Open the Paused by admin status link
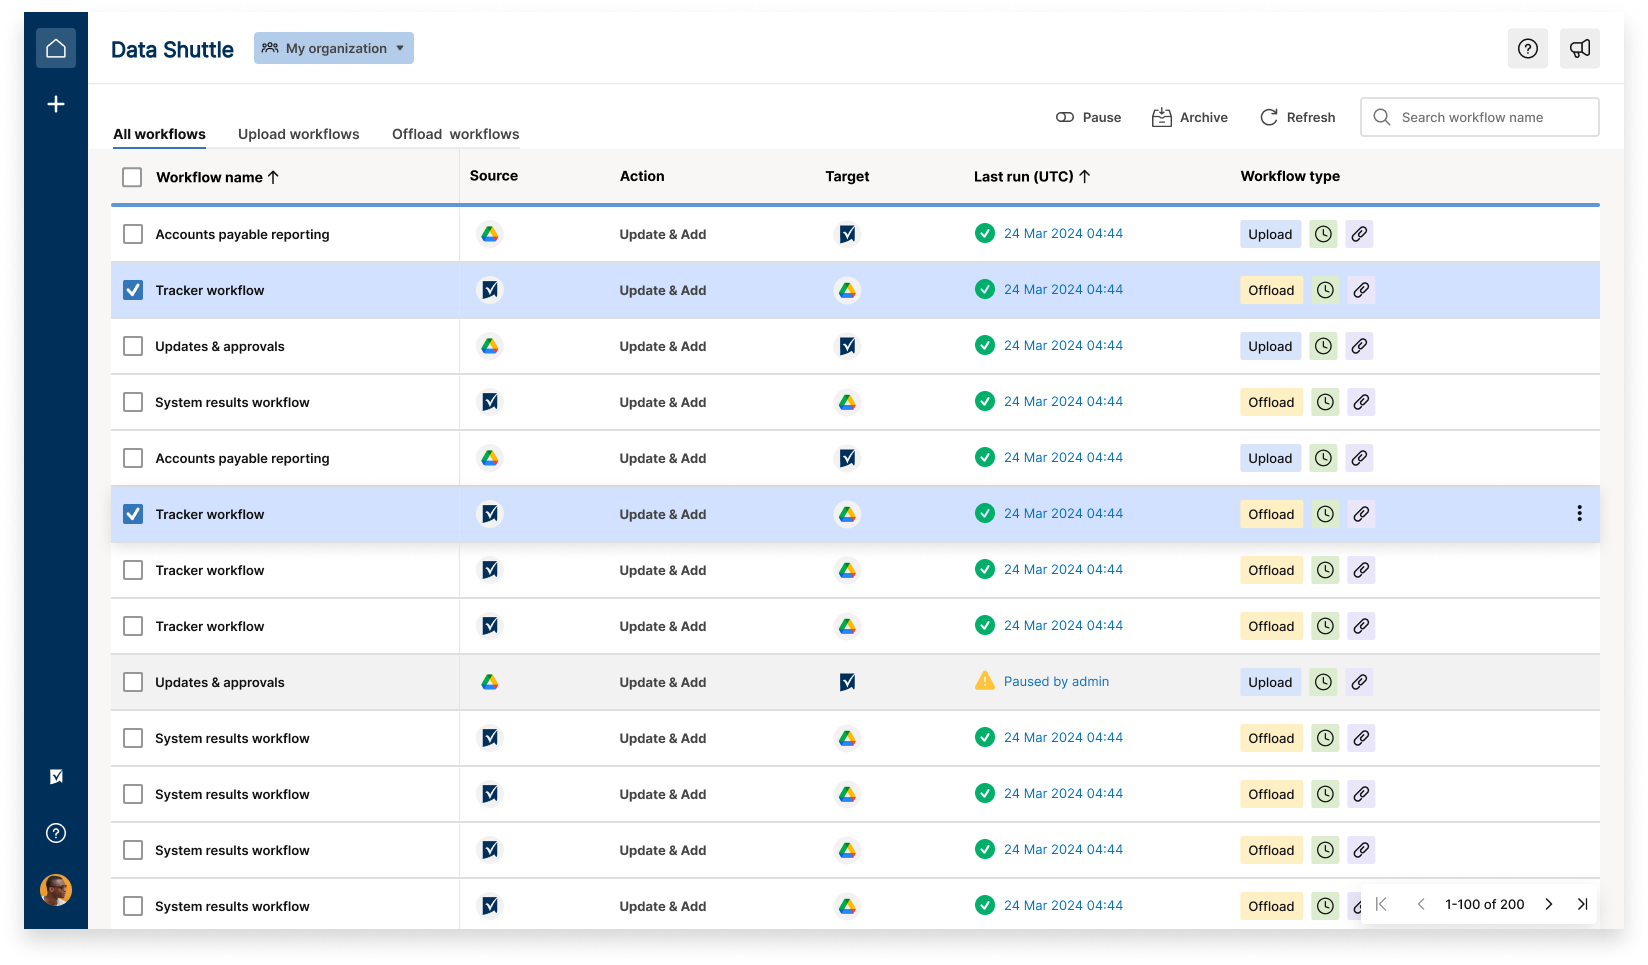This screenshot has width=1648, height=965. click(1055, 681)
